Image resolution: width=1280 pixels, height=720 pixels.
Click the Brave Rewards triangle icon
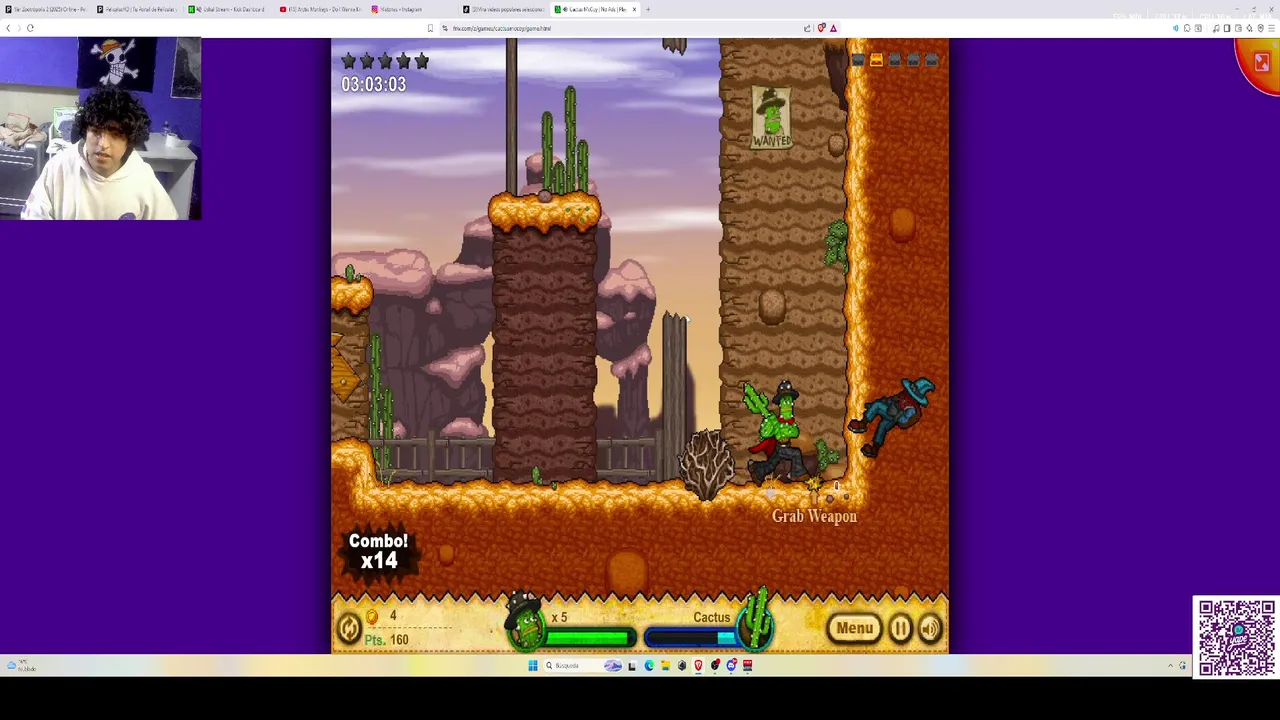(833, 28)
